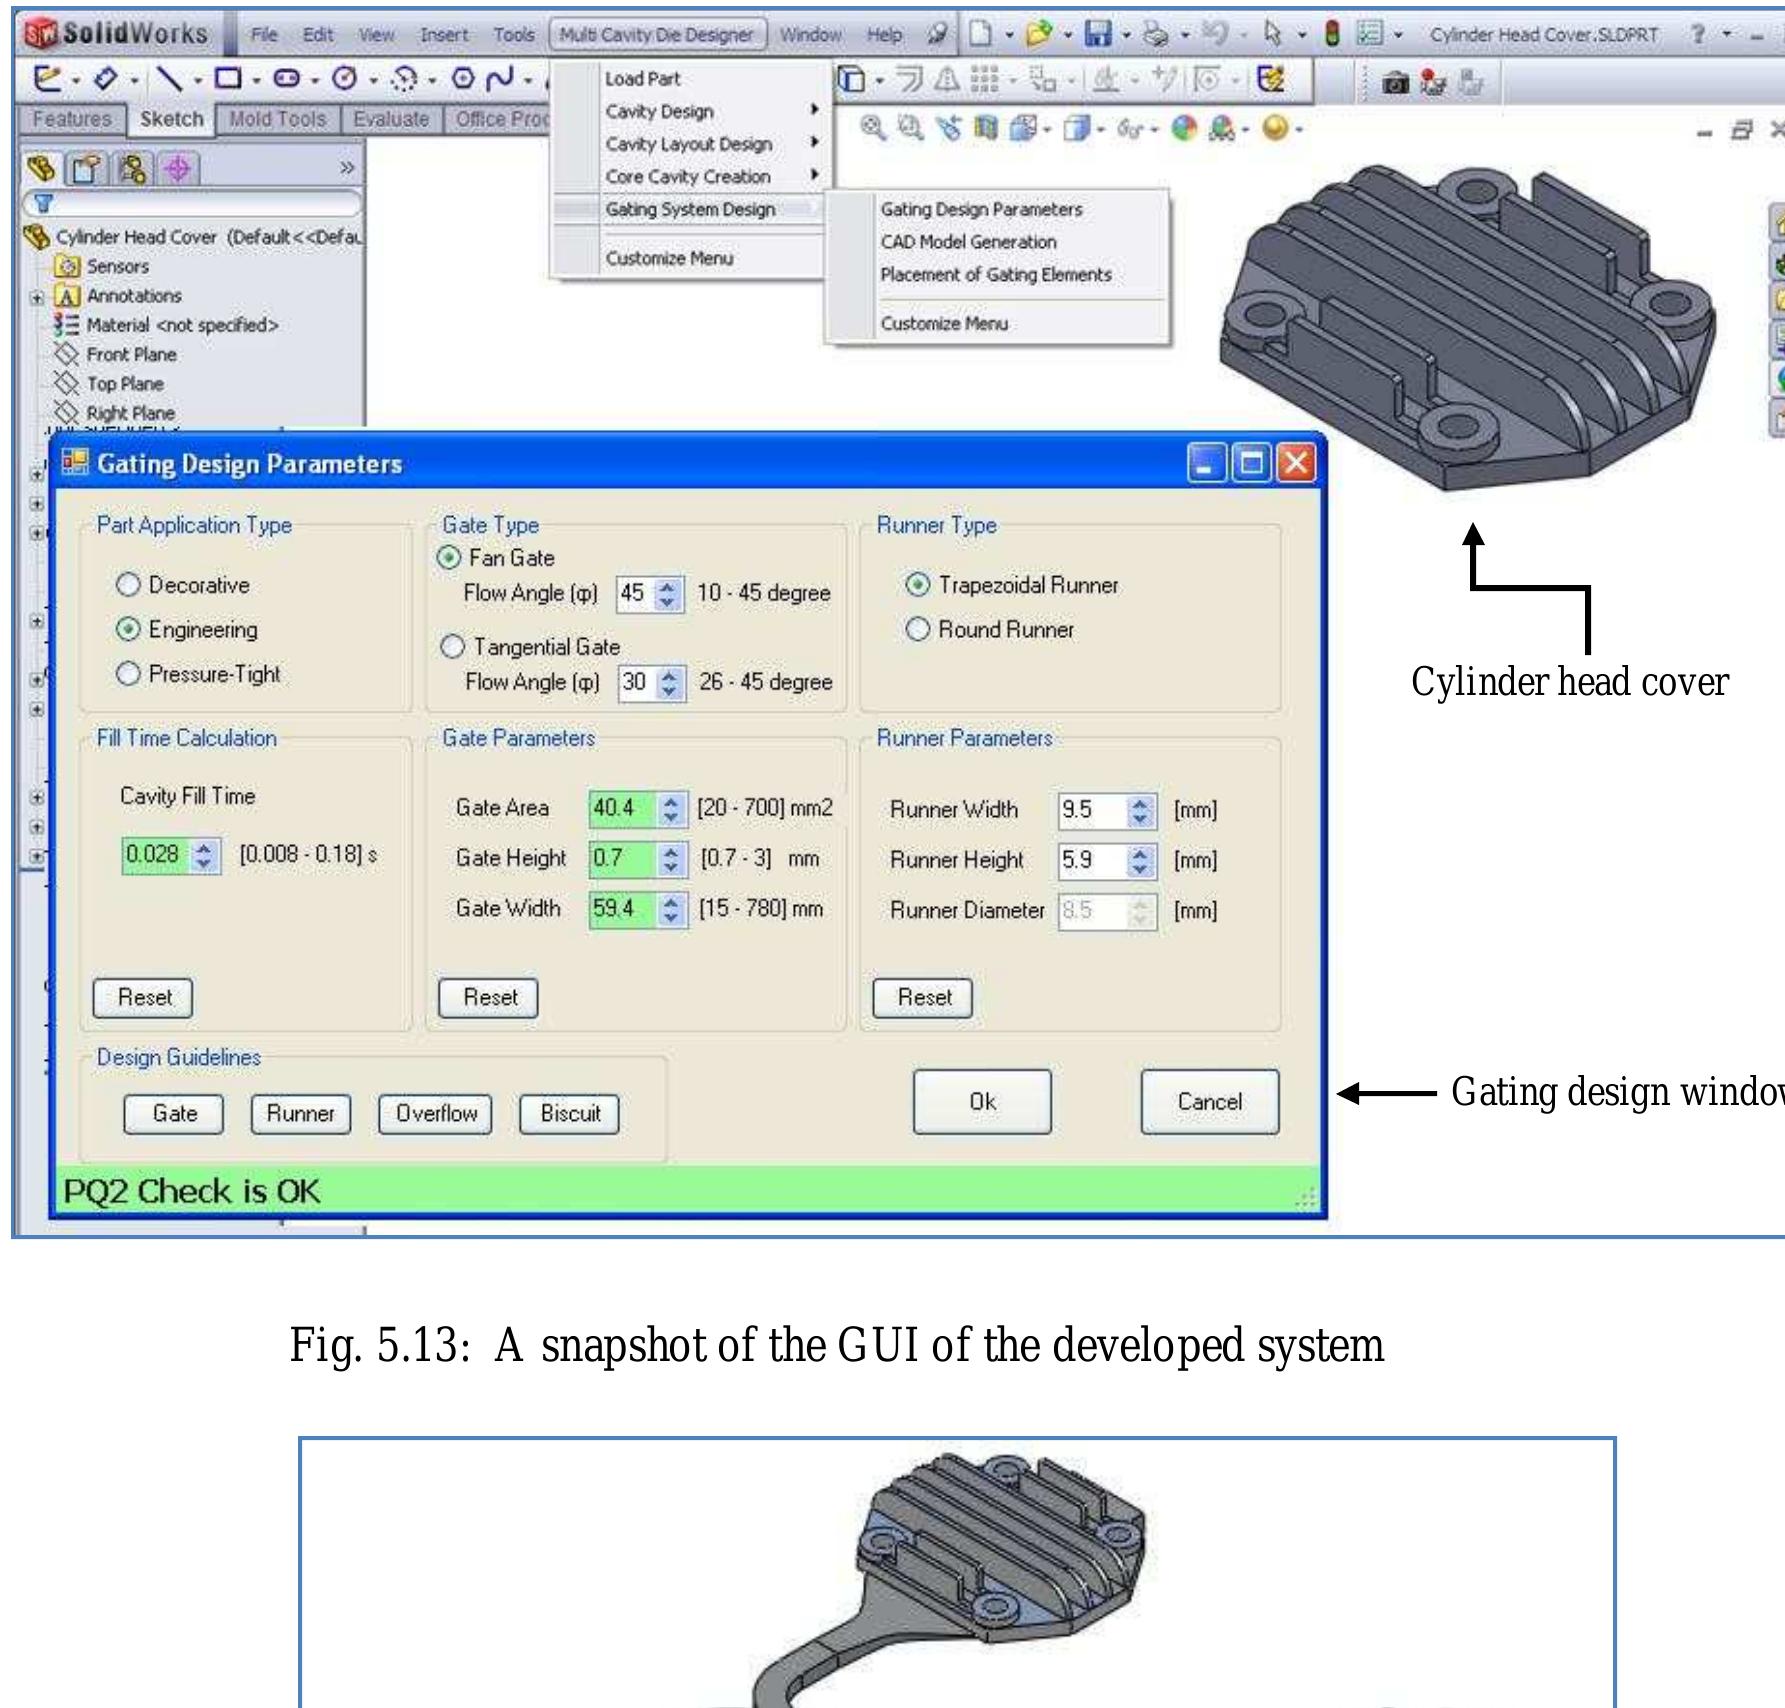Click the Zoom to Area icon

(x=909, y=127)
